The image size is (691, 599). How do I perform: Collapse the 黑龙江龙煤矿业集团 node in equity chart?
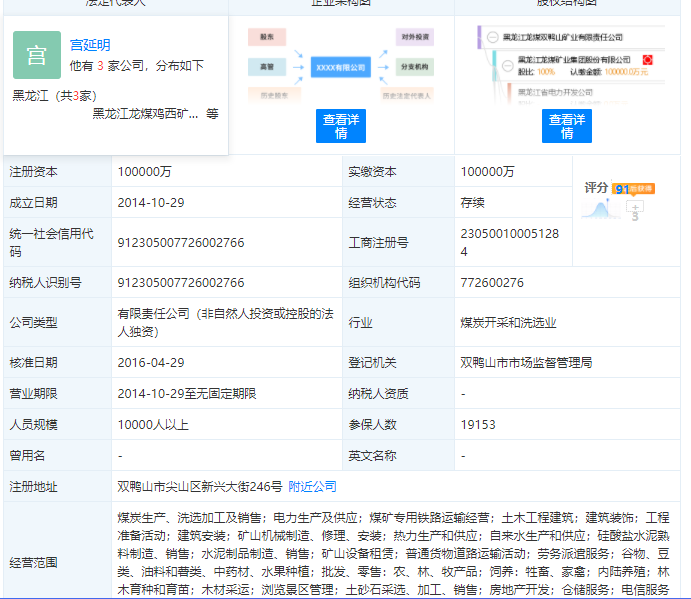(x=508, y=66)
